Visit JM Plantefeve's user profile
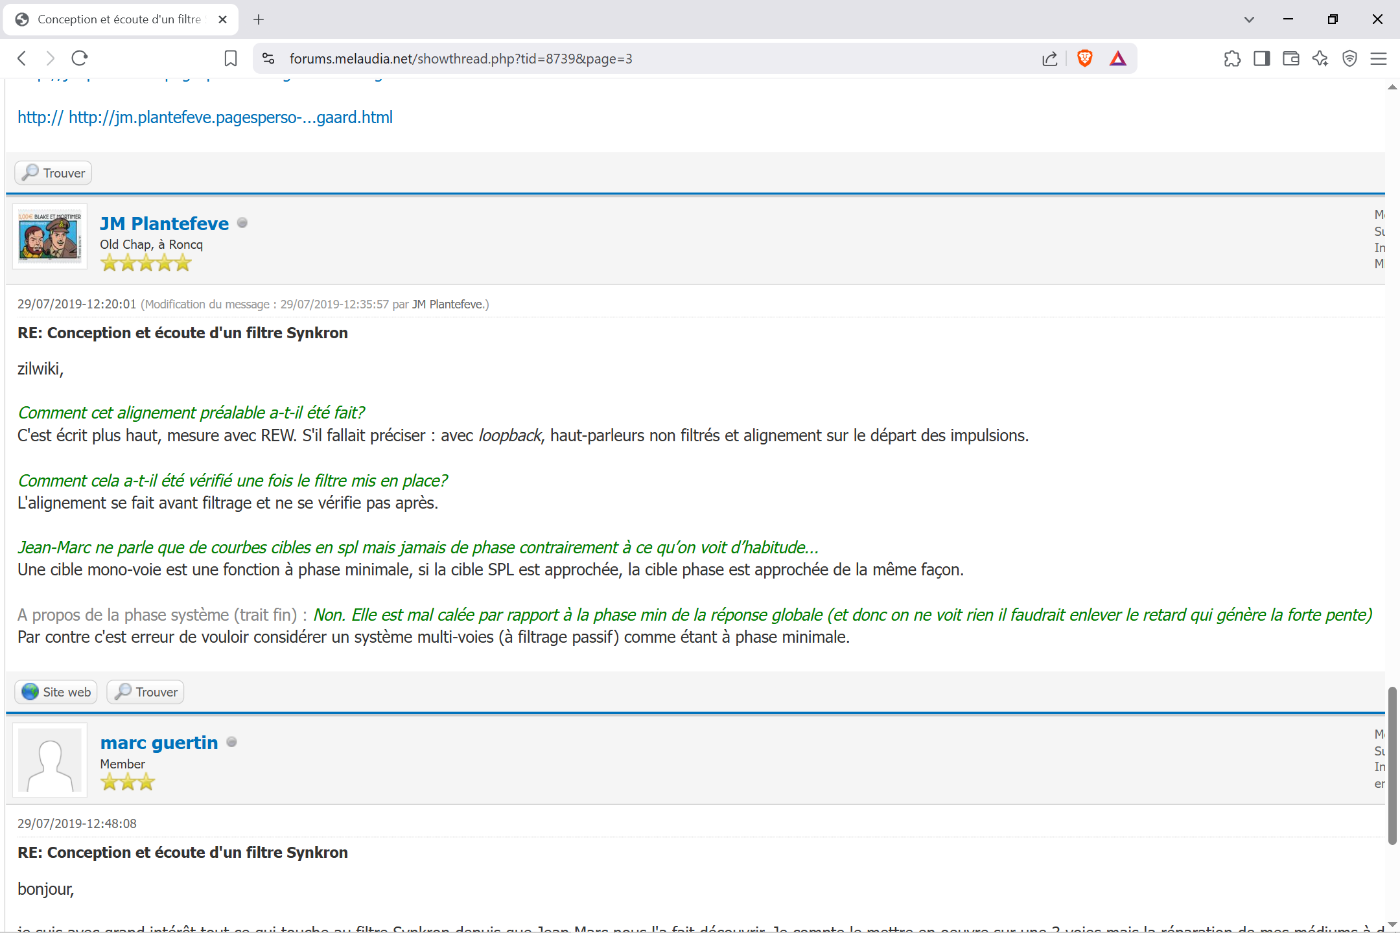 click(x=164, y=224)
